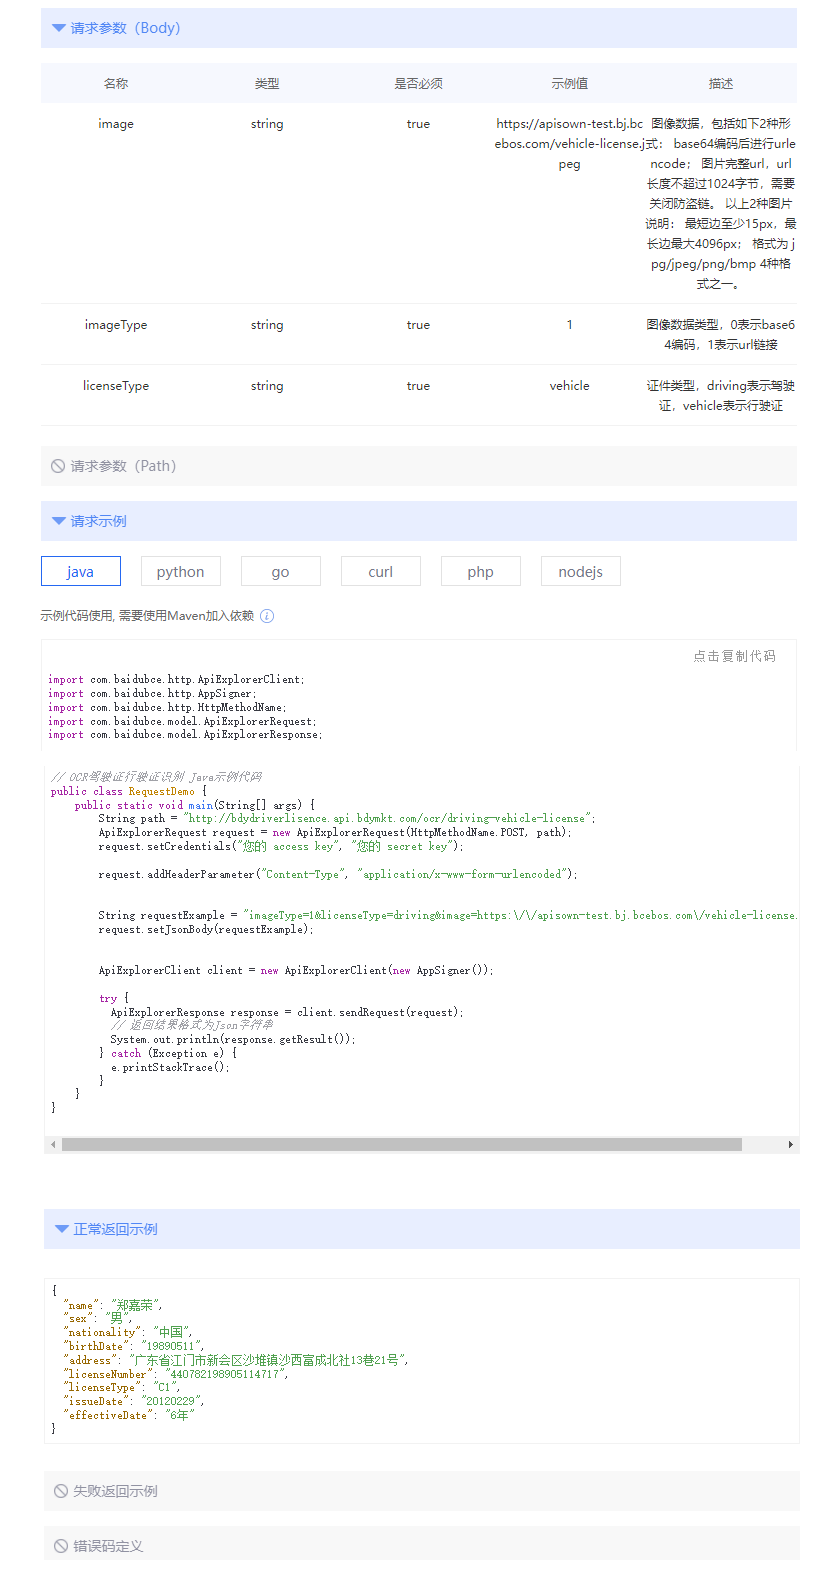Select the java code tab
Image resolution: width=824 pixels, height=1584 pixels.
click(x=81, y=572)
